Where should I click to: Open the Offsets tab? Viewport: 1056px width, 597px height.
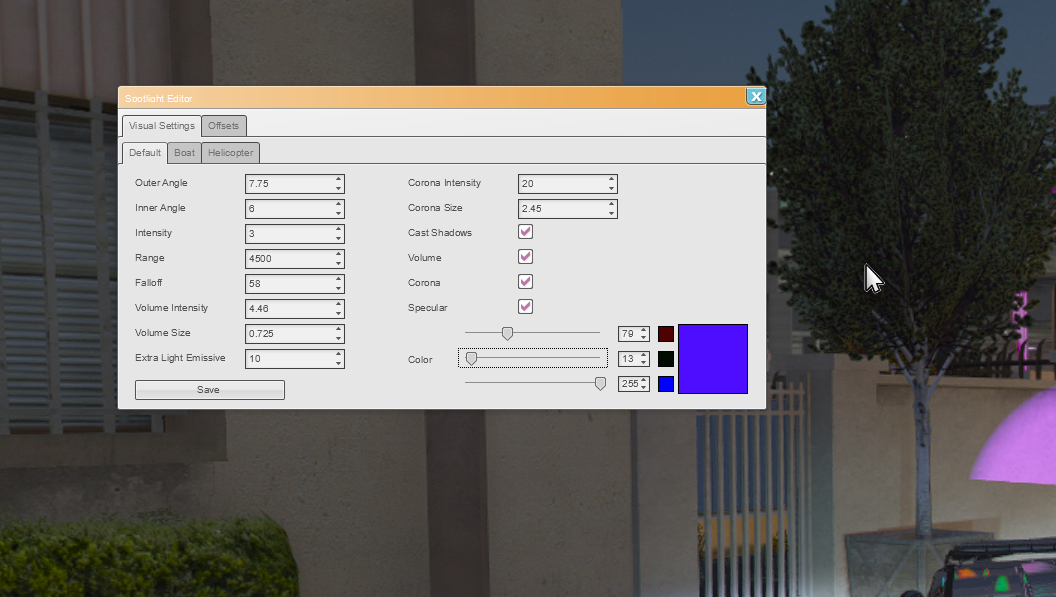224,126
